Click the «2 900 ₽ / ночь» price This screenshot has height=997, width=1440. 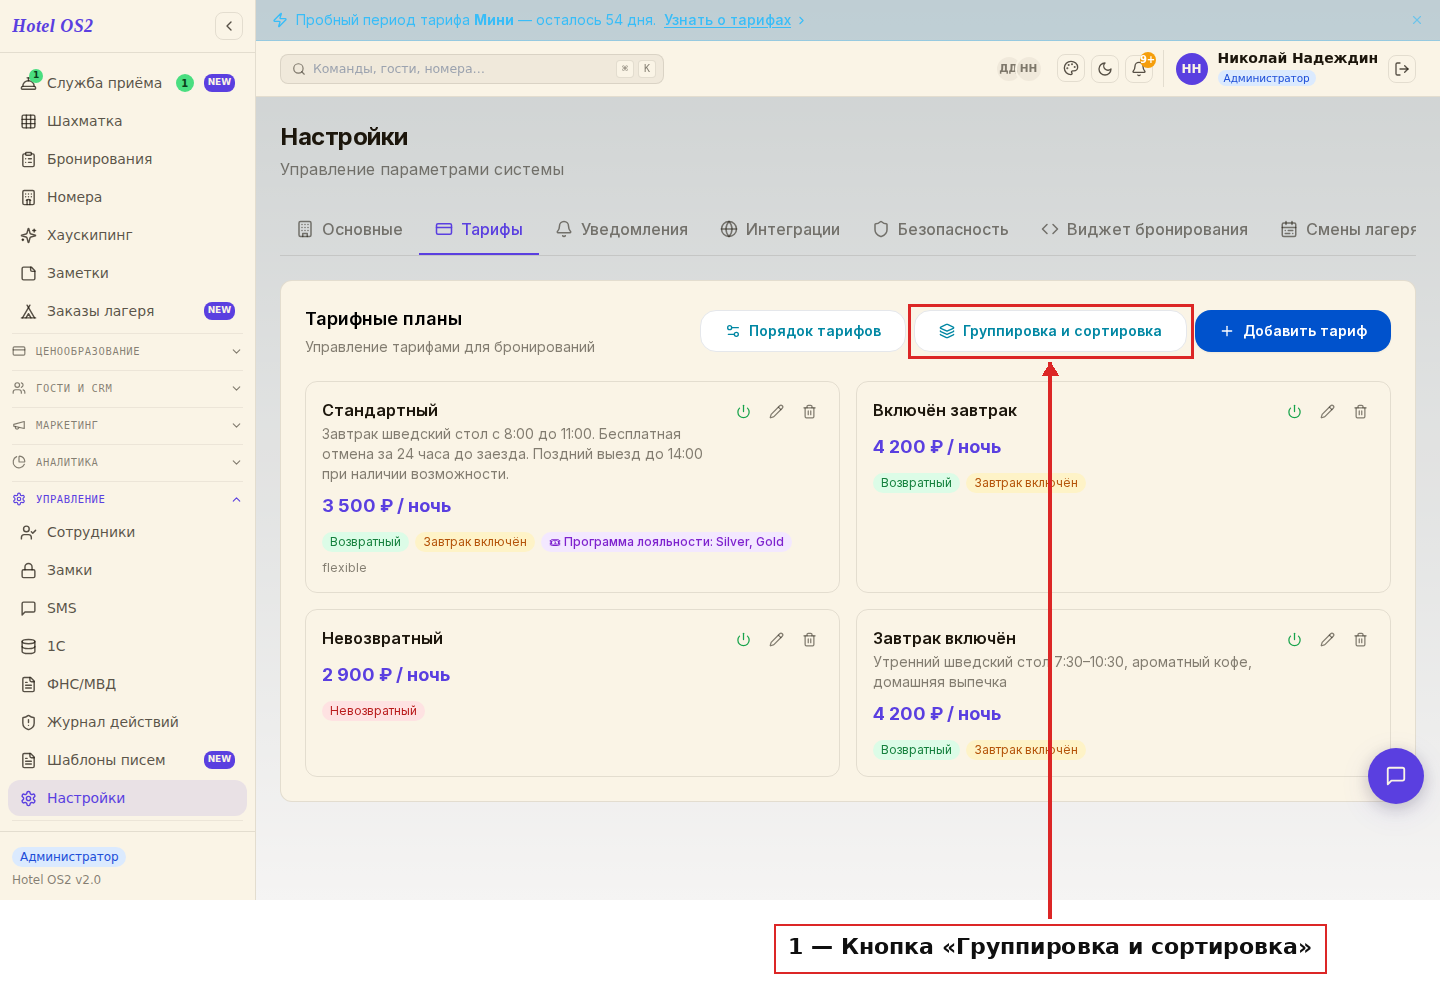386,675
